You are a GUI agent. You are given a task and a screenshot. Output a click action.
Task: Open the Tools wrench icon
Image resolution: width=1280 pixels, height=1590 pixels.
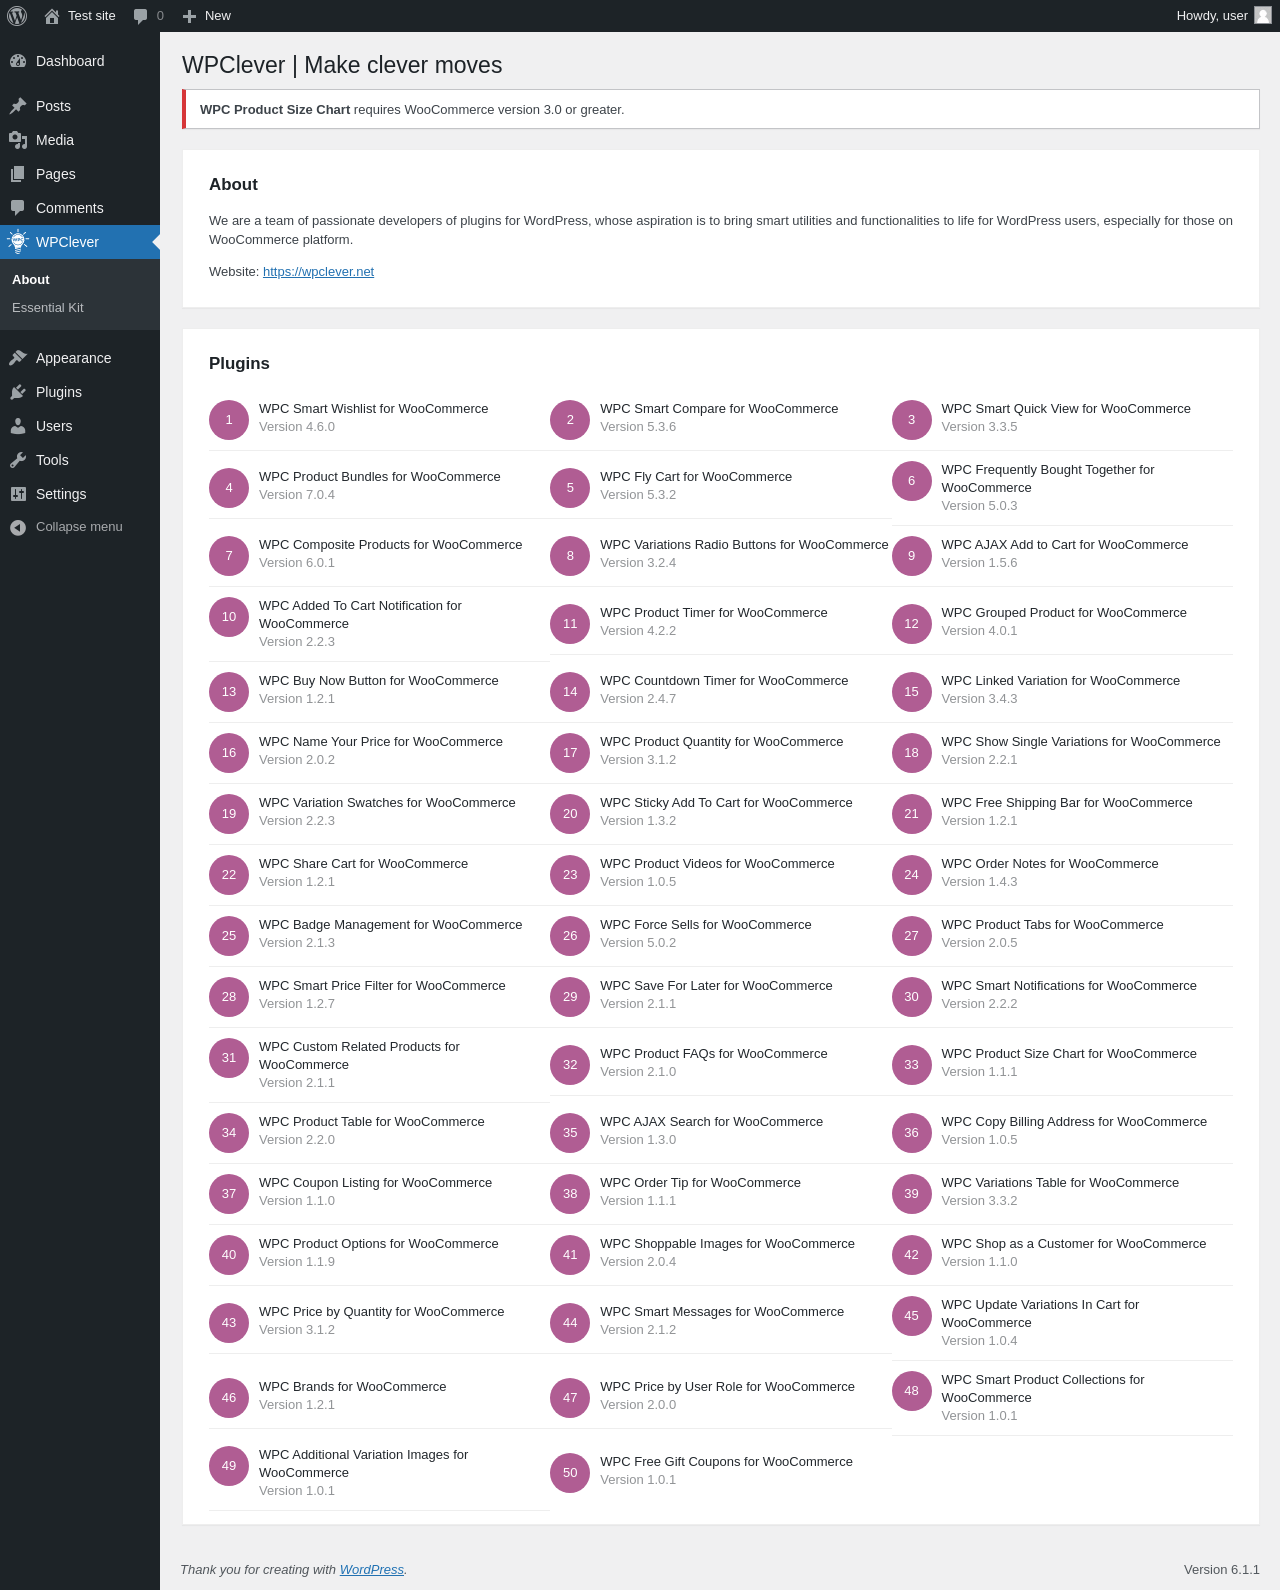[x=18, y=460]
